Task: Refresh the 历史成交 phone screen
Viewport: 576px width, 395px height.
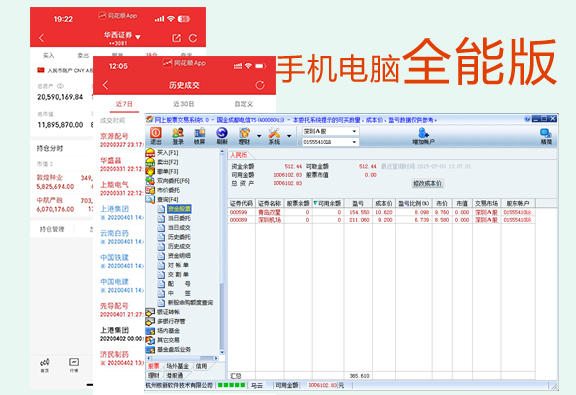Action: click(x=260, y=85)
